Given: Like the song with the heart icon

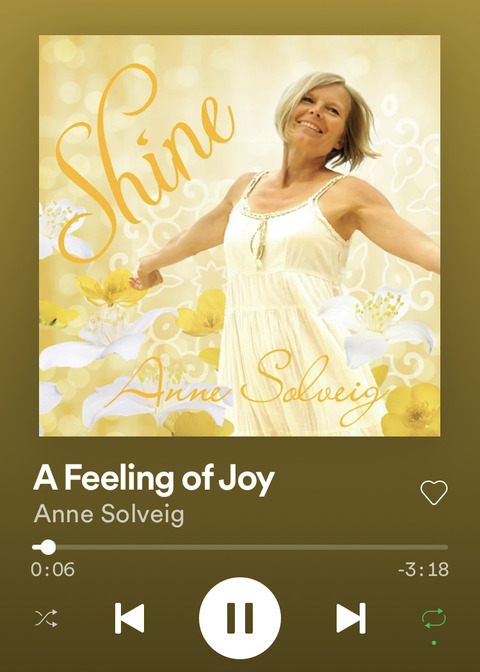Looking at the screenshot, I should [434, 492].
